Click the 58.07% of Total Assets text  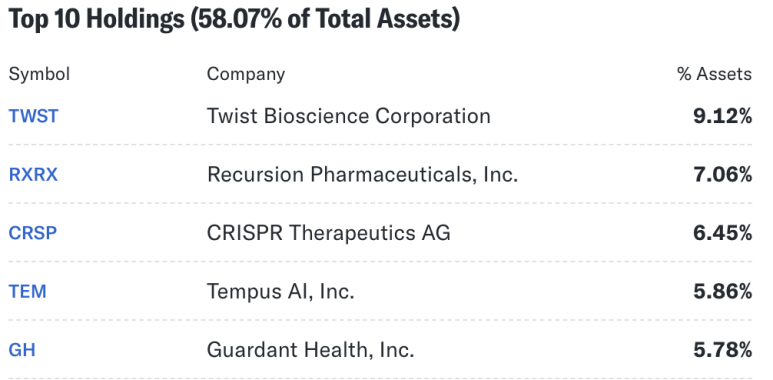pos(325,20)
